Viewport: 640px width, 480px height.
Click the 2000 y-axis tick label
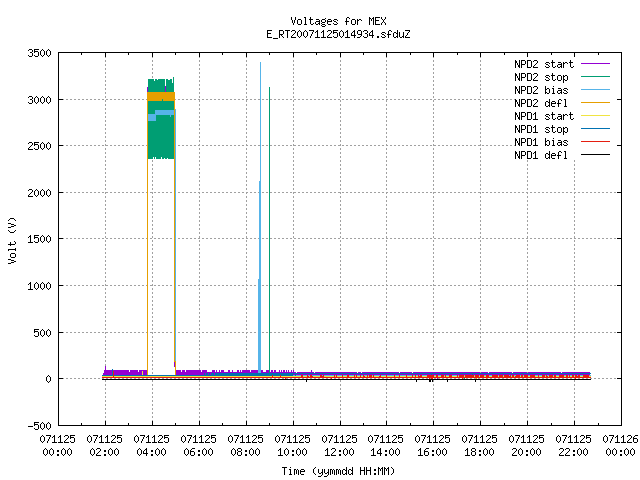pos(39,193)
